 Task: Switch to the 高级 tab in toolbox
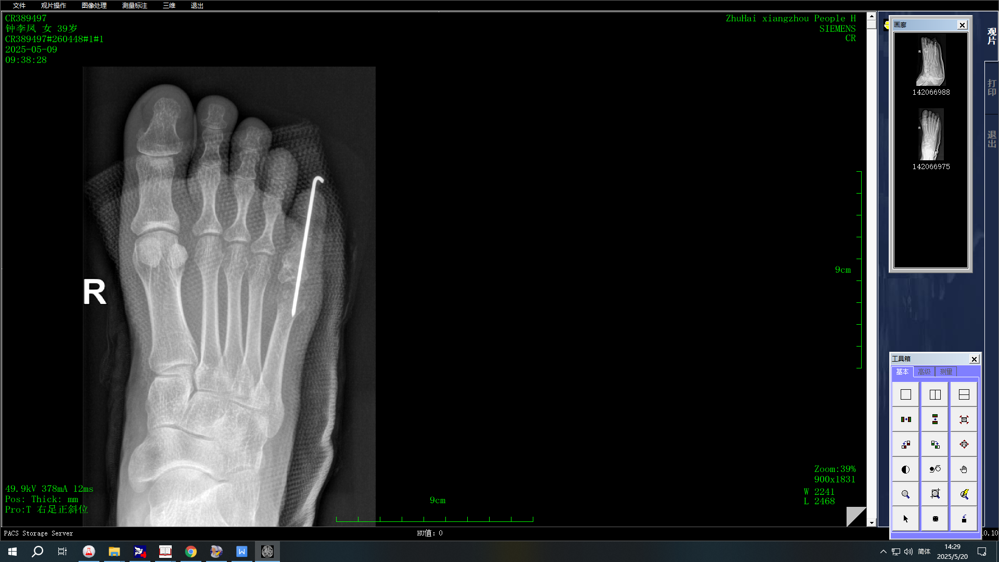[924, 372]
